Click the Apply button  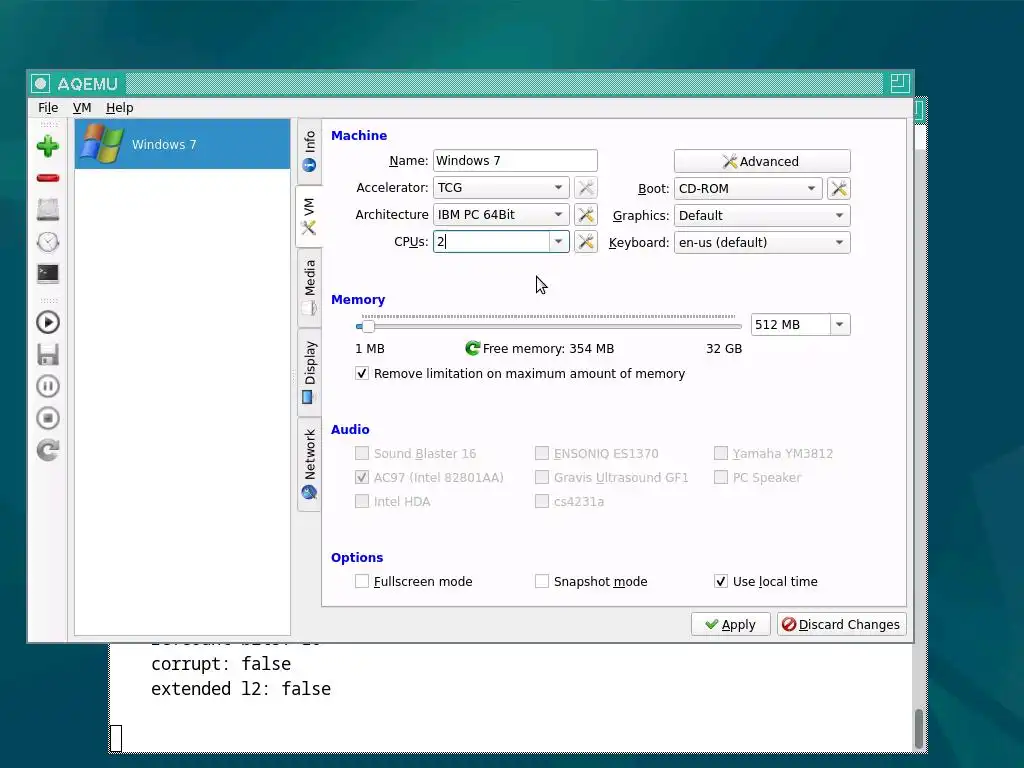point(731,624)
